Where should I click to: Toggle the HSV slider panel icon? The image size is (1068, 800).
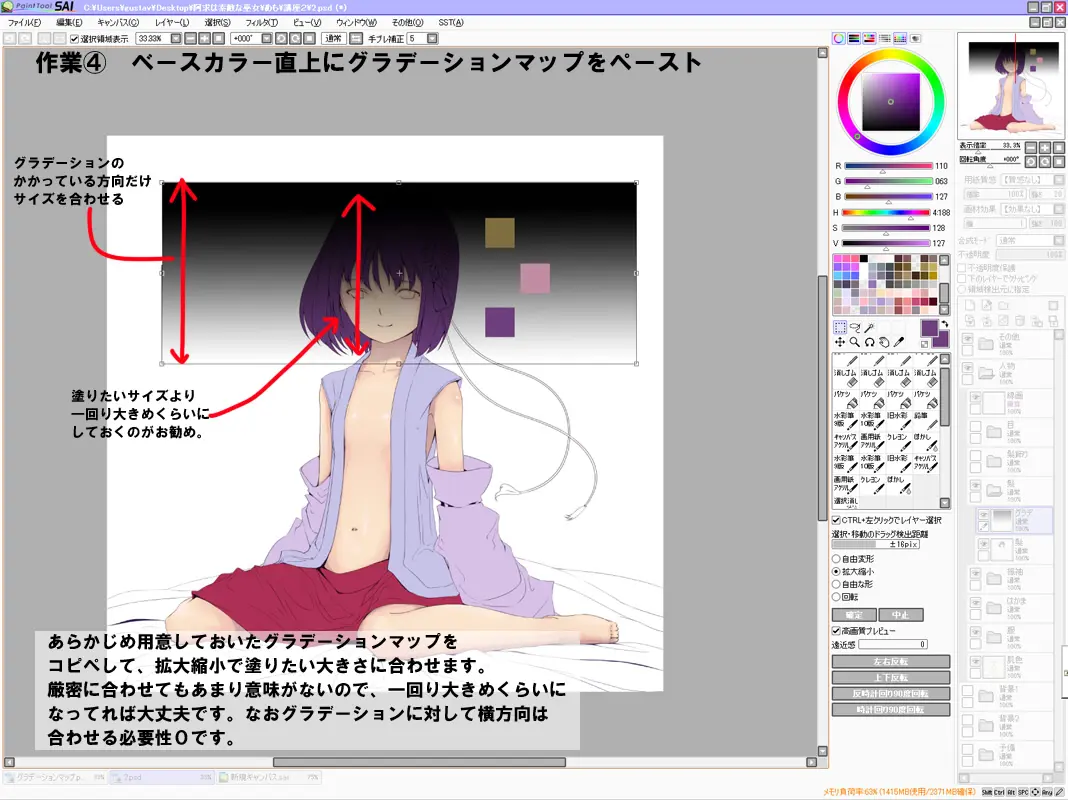pyautogui.click(x=869, y=39)
